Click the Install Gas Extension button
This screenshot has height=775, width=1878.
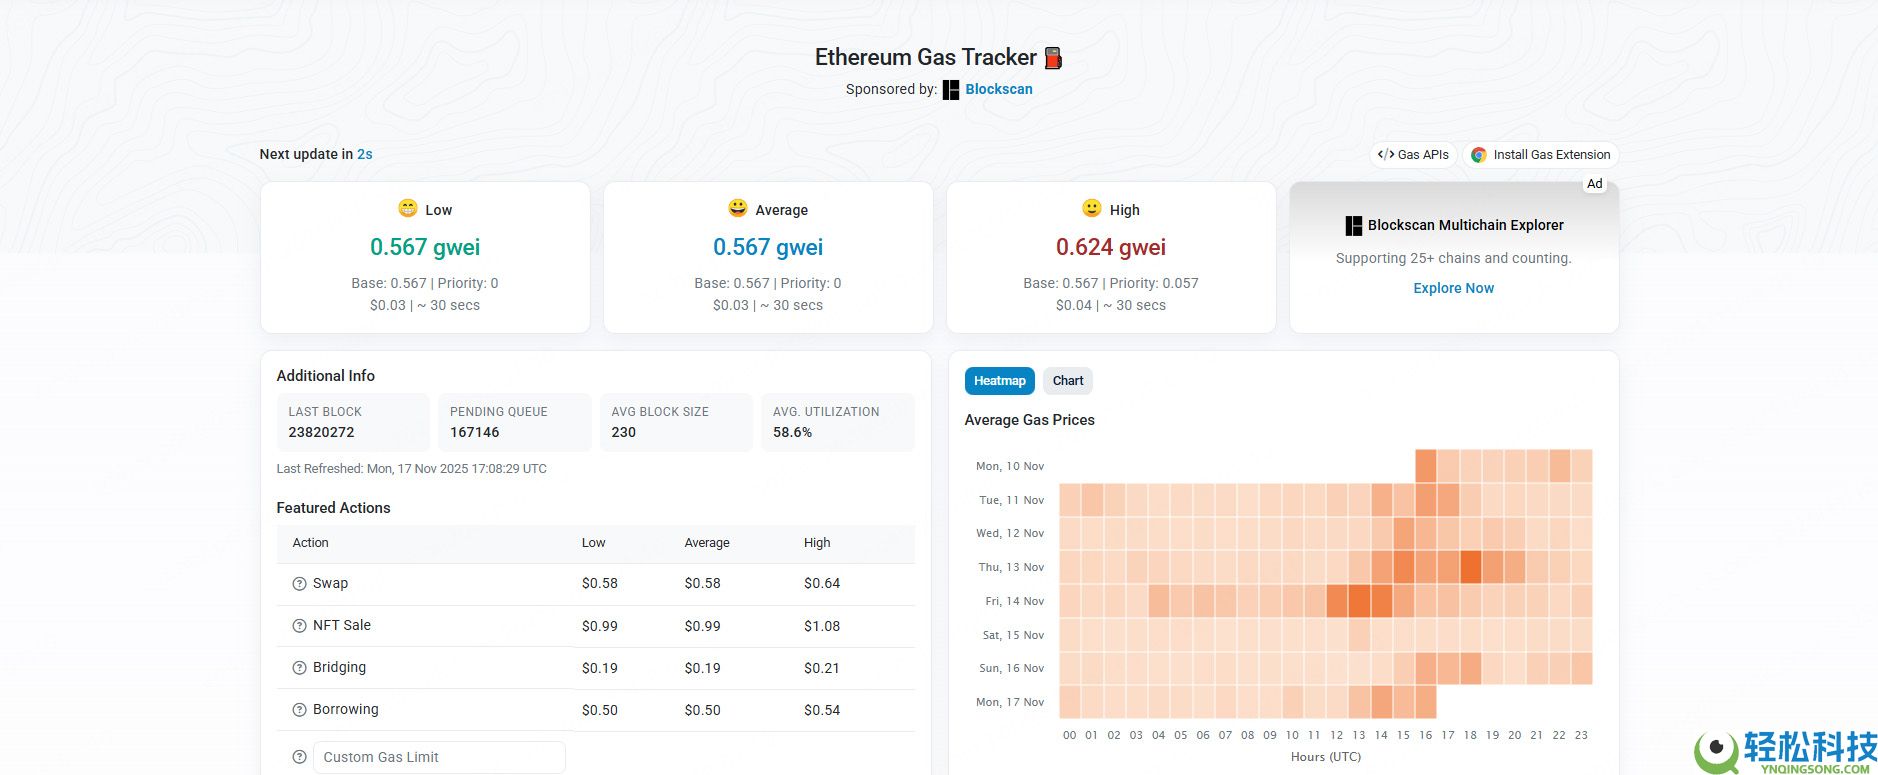1540,154
